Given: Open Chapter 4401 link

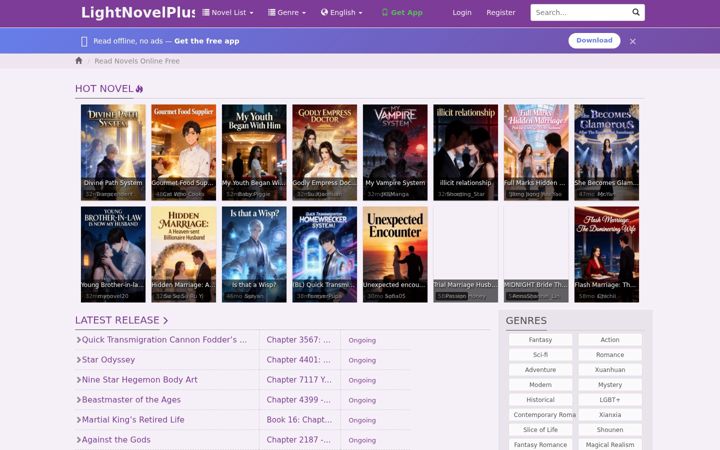Looking at the screenshot, I should (x=298, y=360).
